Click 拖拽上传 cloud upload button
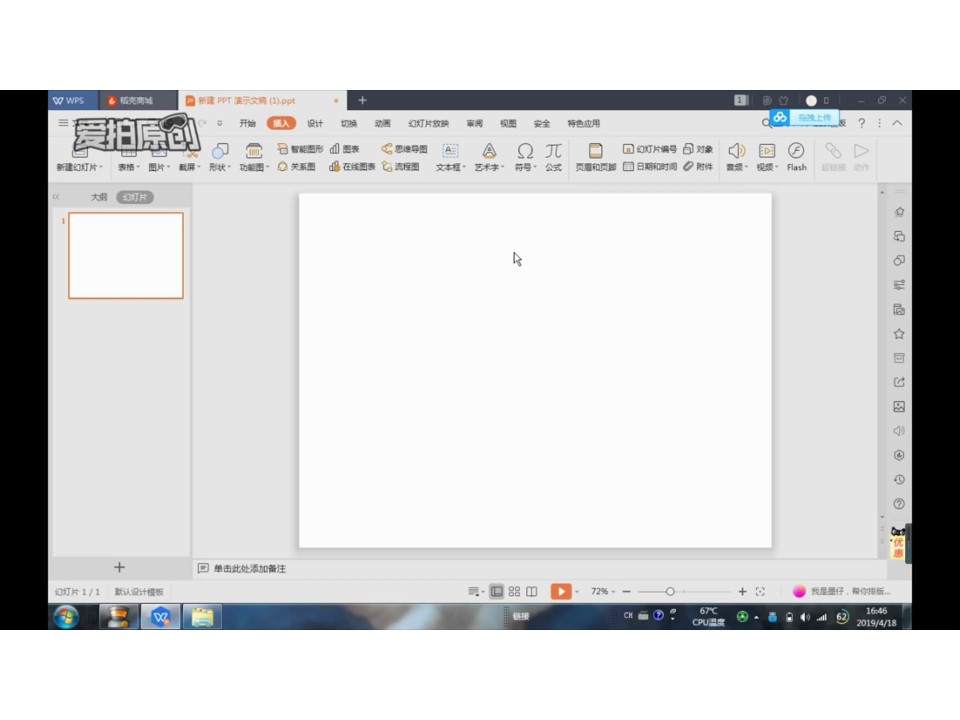Screen dimensions: 960x720 click(x=804, y=117)
